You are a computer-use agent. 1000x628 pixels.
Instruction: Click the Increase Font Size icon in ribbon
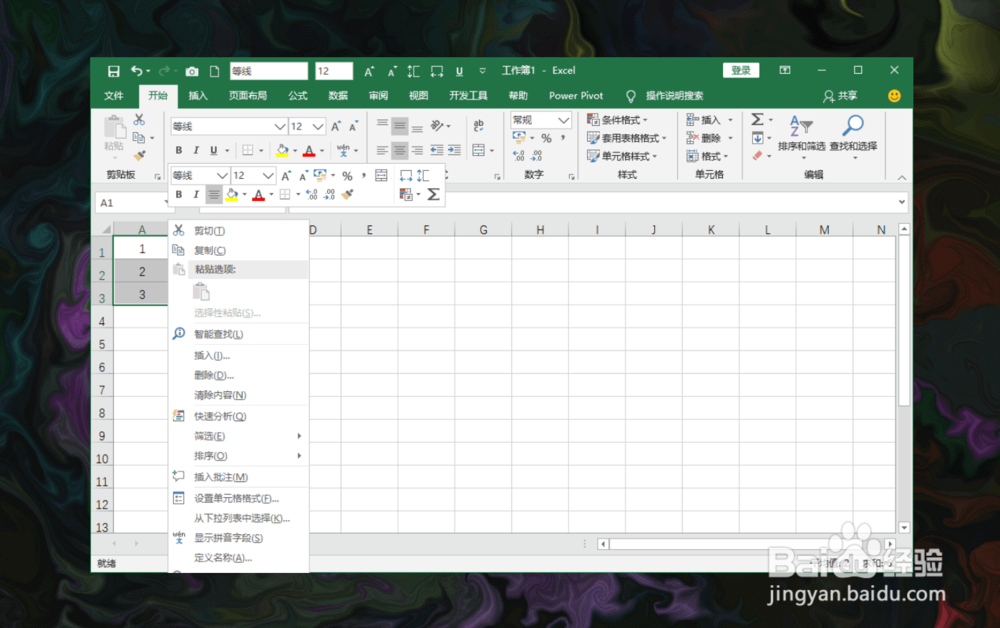336,126
